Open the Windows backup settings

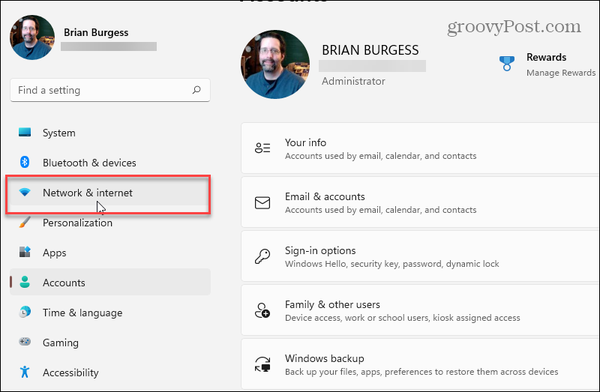pyautogui.click(x=420, y=364)
